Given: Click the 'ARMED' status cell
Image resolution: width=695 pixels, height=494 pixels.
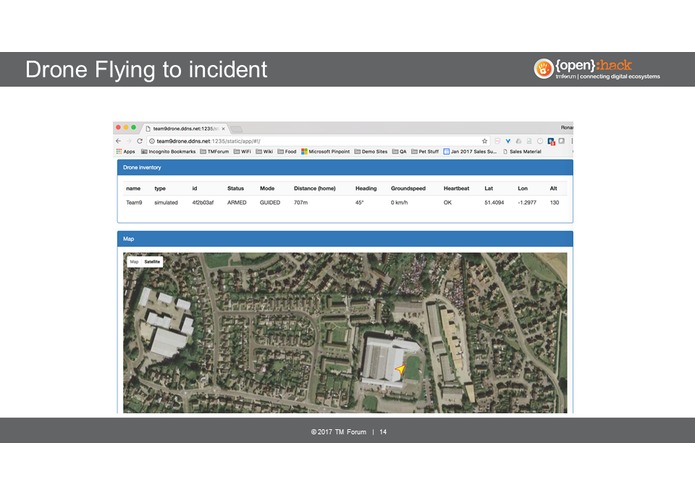Looking at the screenshot, I should coord(237,202).
